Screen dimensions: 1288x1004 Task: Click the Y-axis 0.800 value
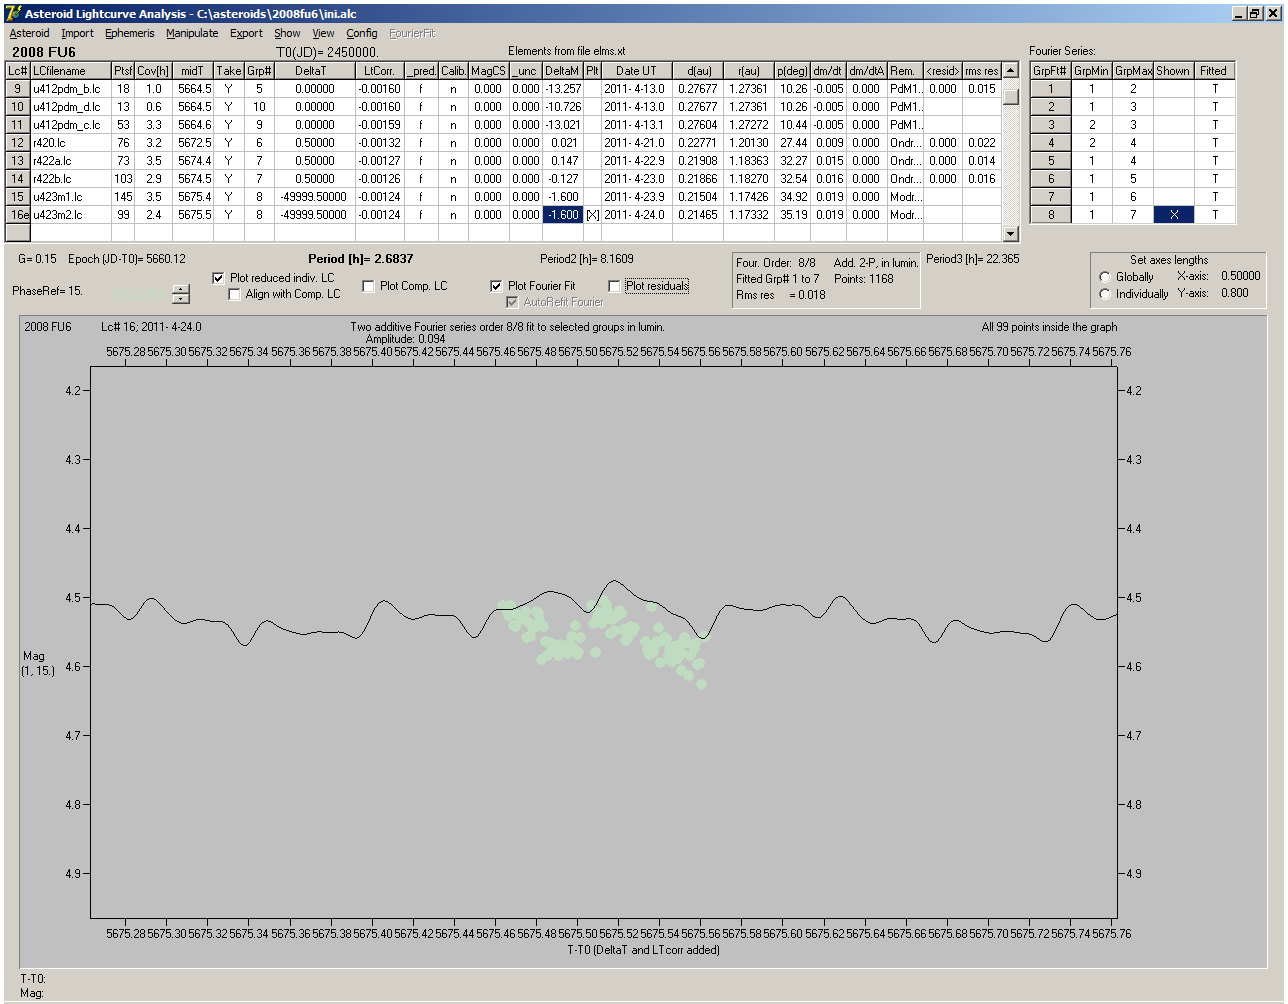1234,294
